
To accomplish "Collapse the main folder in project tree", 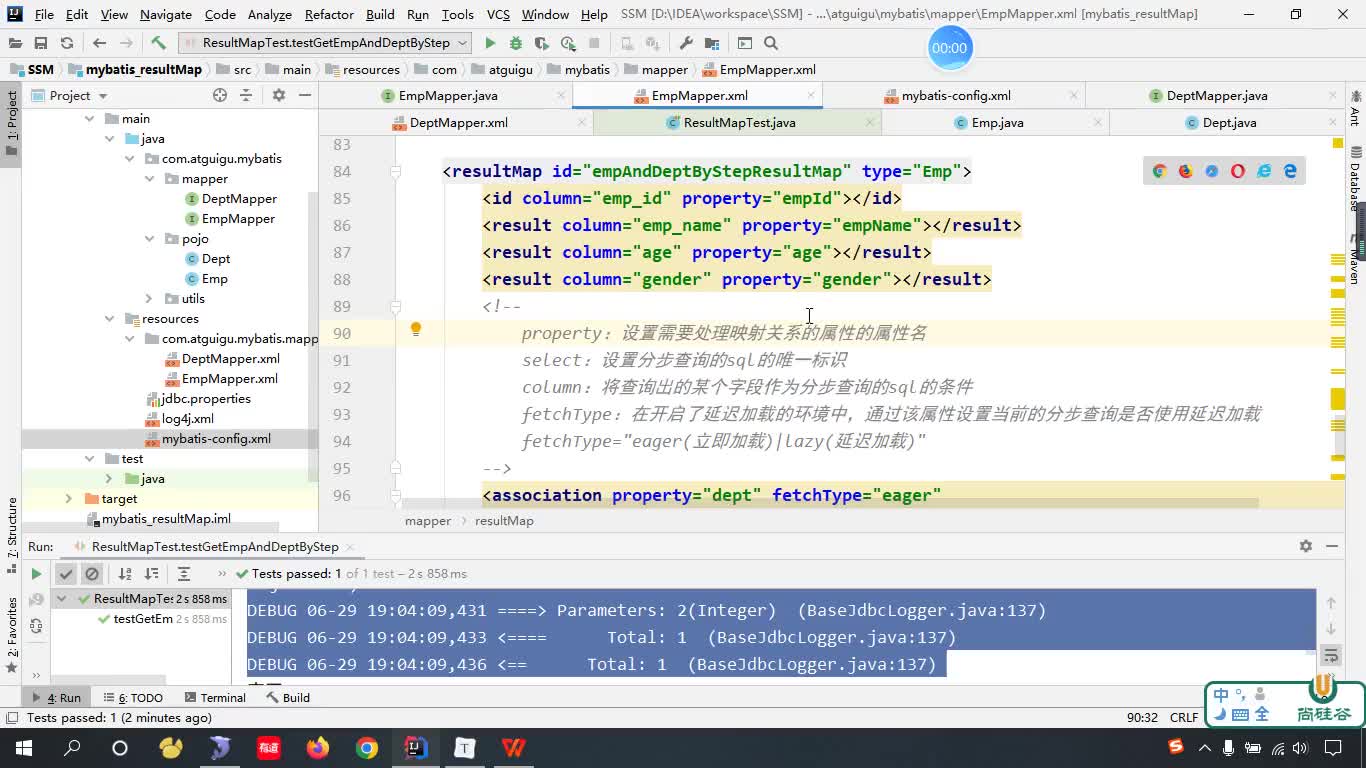I will (x=89, y=119).
